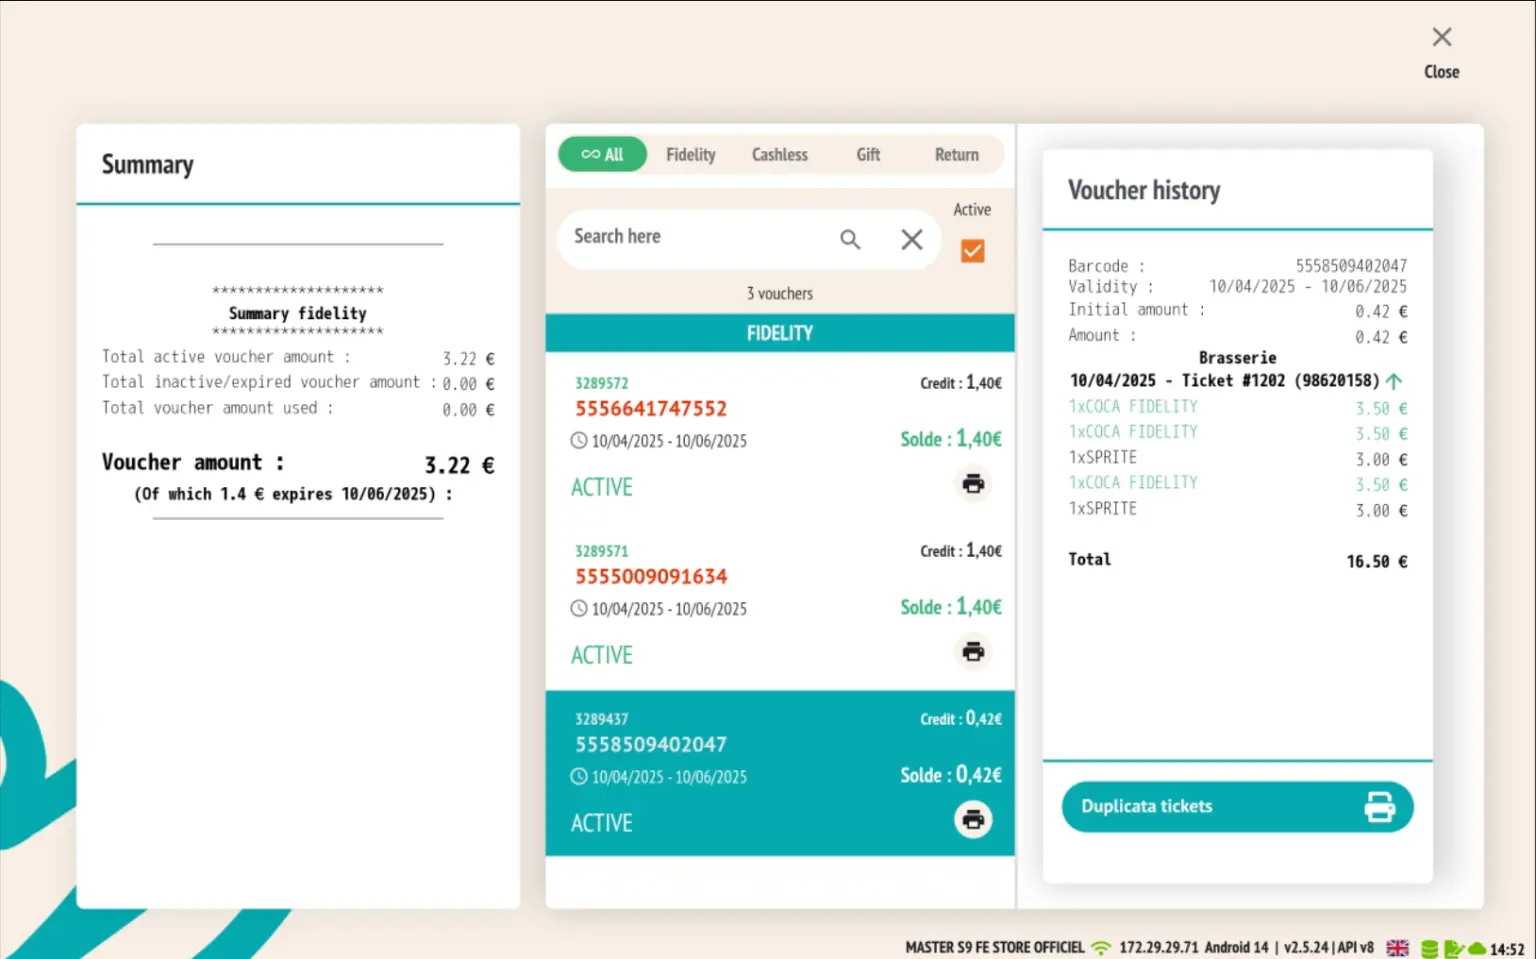This screenshot has width=1536, height=959.
Task: Click the clock icon for voucher 3289572
Action: (579, 440)
